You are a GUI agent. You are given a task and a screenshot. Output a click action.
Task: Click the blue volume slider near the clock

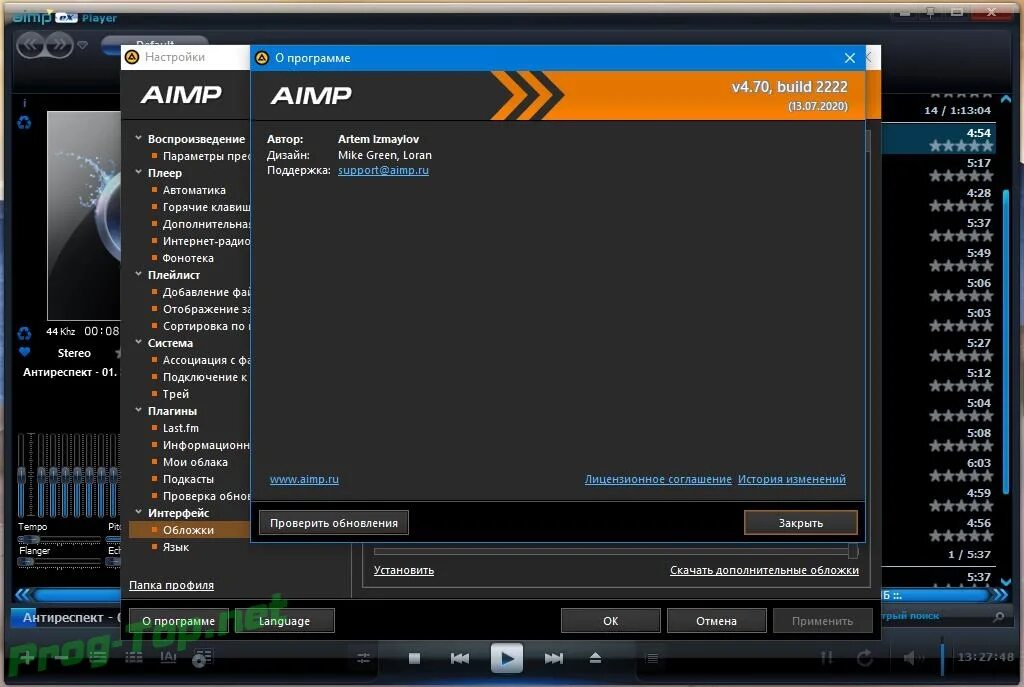[942, 658]
